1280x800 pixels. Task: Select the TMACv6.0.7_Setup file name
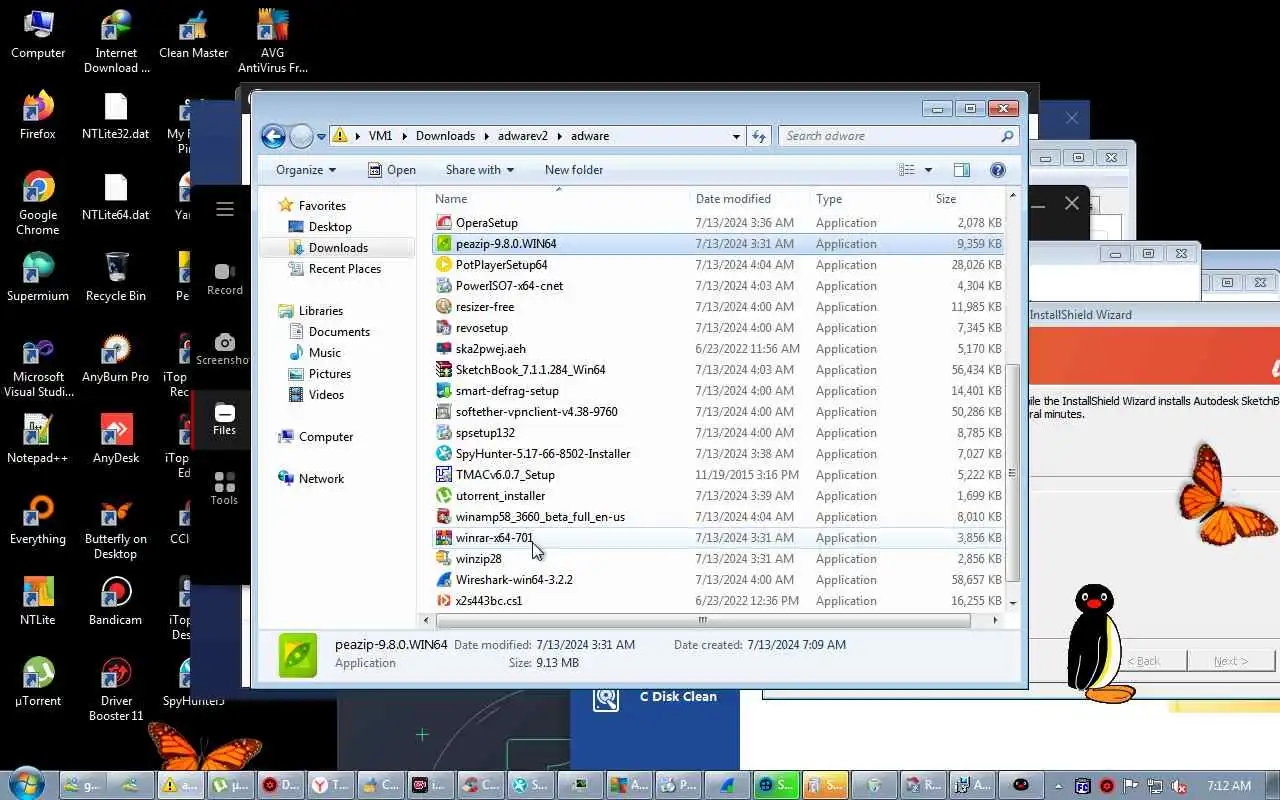point(505,475)
